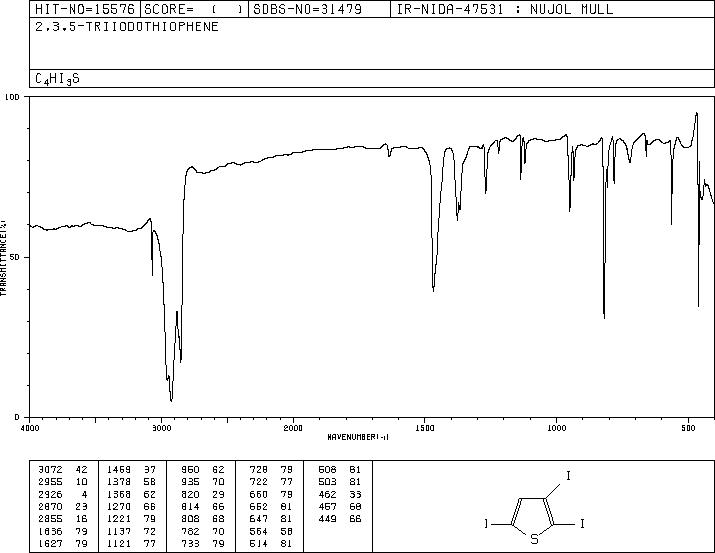Click the SDBS-NO=31479 header field
Screen dimensions: 715x553
click(319, 9)
